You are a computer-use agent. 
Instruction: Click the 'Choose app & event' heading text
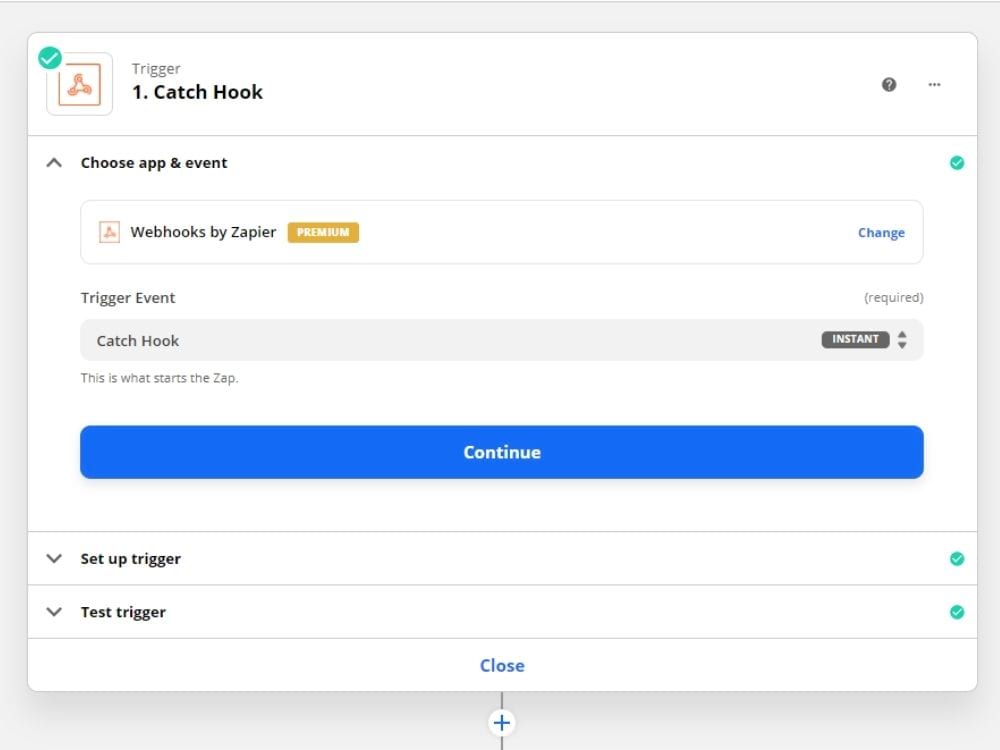(x=154, y=163)
